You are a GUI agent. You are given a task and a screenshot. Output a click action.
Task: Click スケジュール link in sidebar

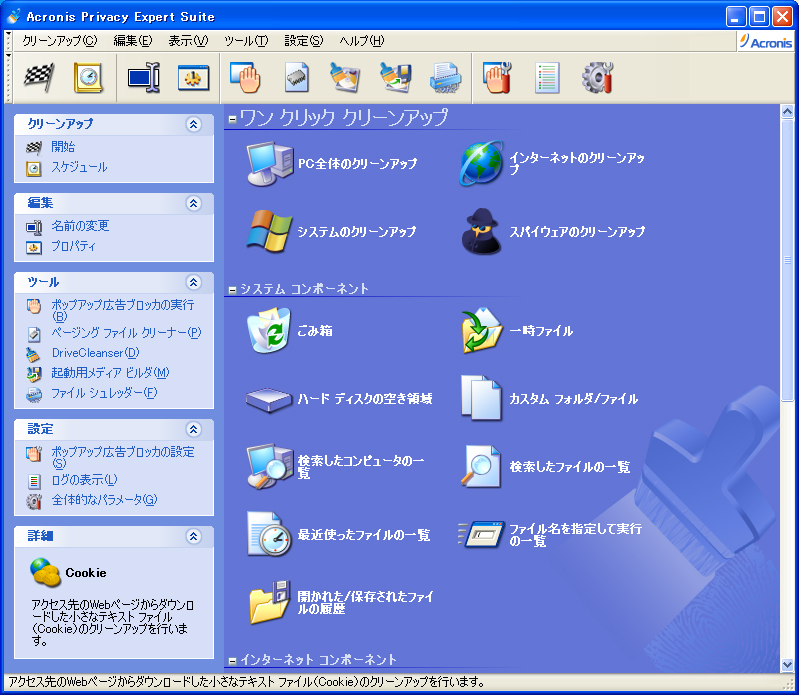coord(79,167)
